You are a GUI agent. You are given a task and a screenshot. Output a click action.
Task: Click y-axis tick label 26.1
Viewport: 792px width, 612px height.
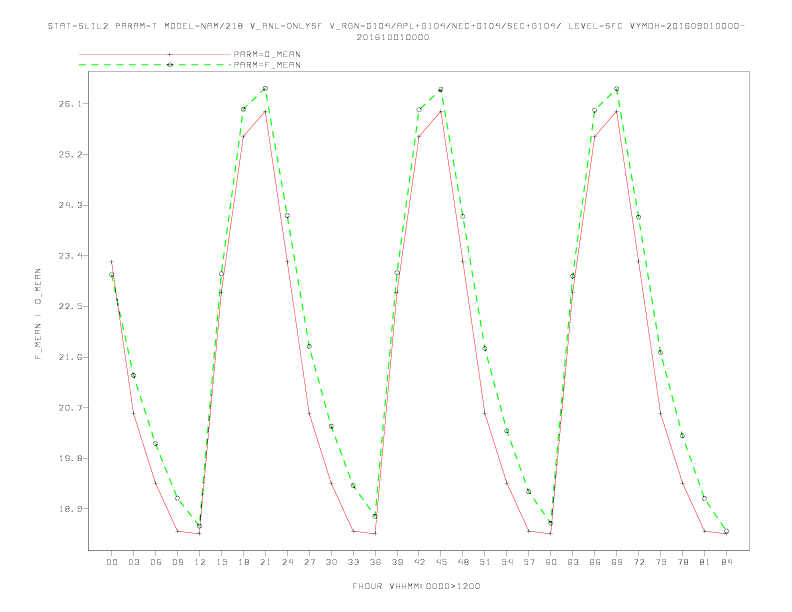click(x=69, y=104)
